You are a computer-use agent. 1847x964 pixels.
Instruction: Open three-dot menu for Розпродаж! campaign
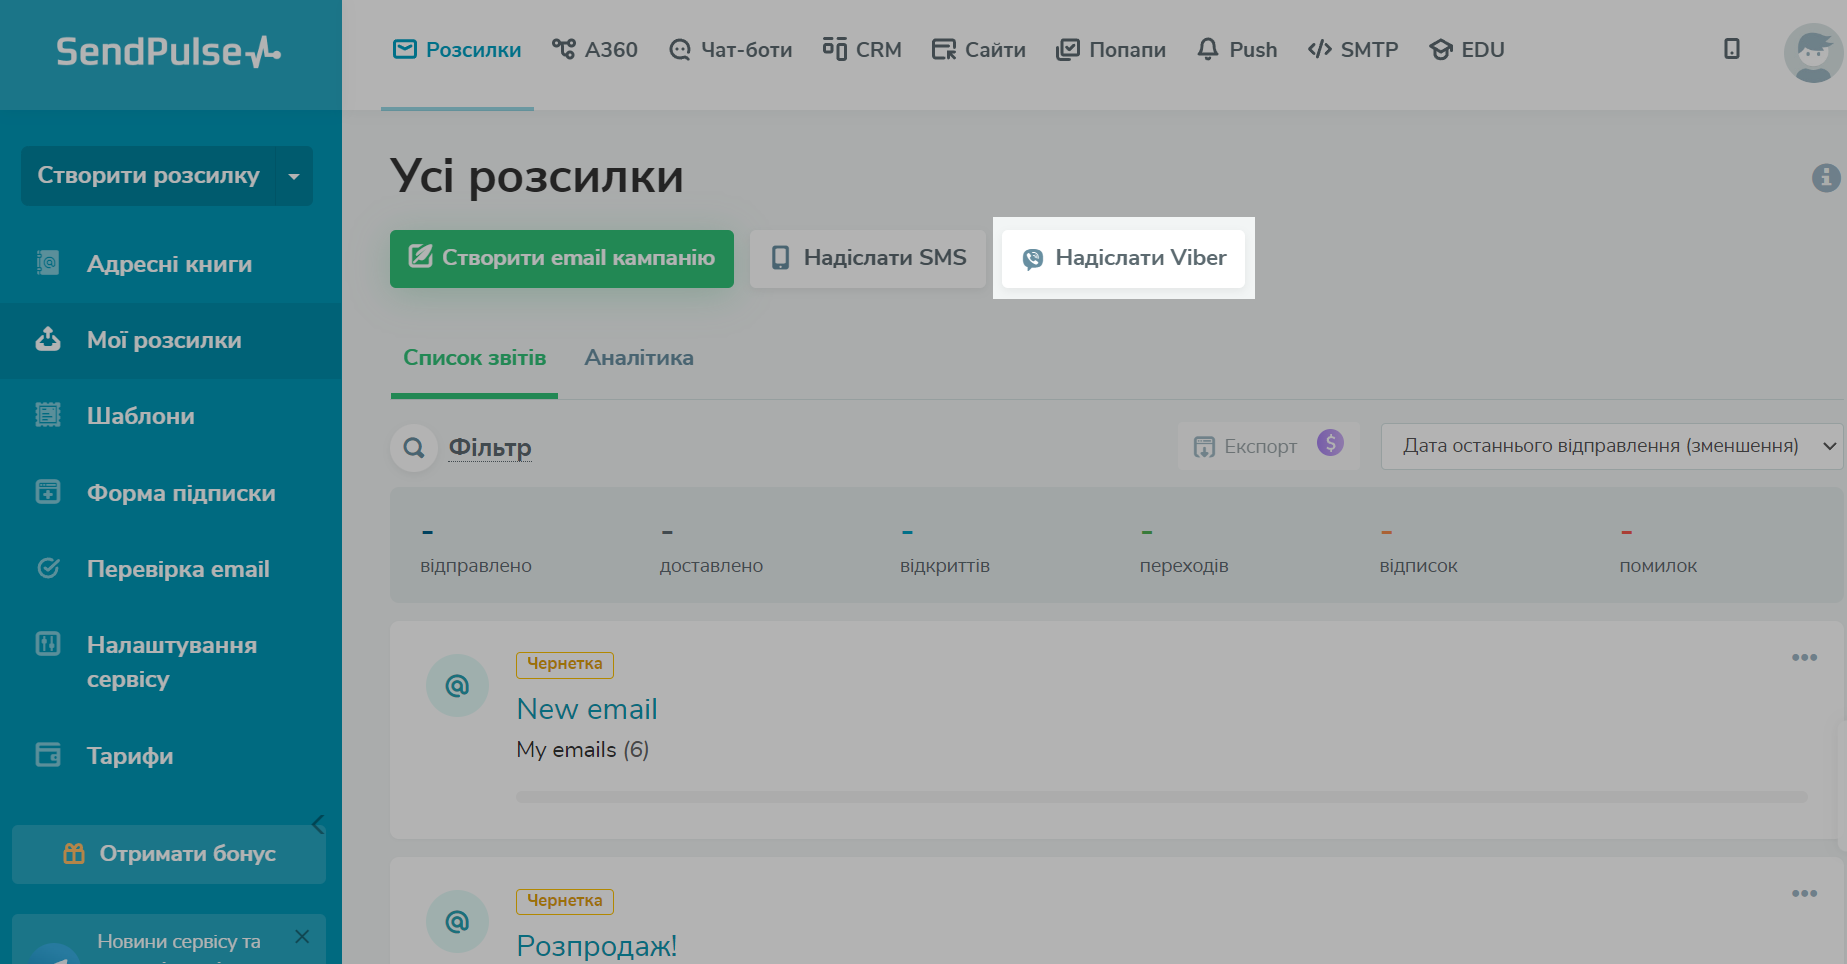[x=1804, y=893]
